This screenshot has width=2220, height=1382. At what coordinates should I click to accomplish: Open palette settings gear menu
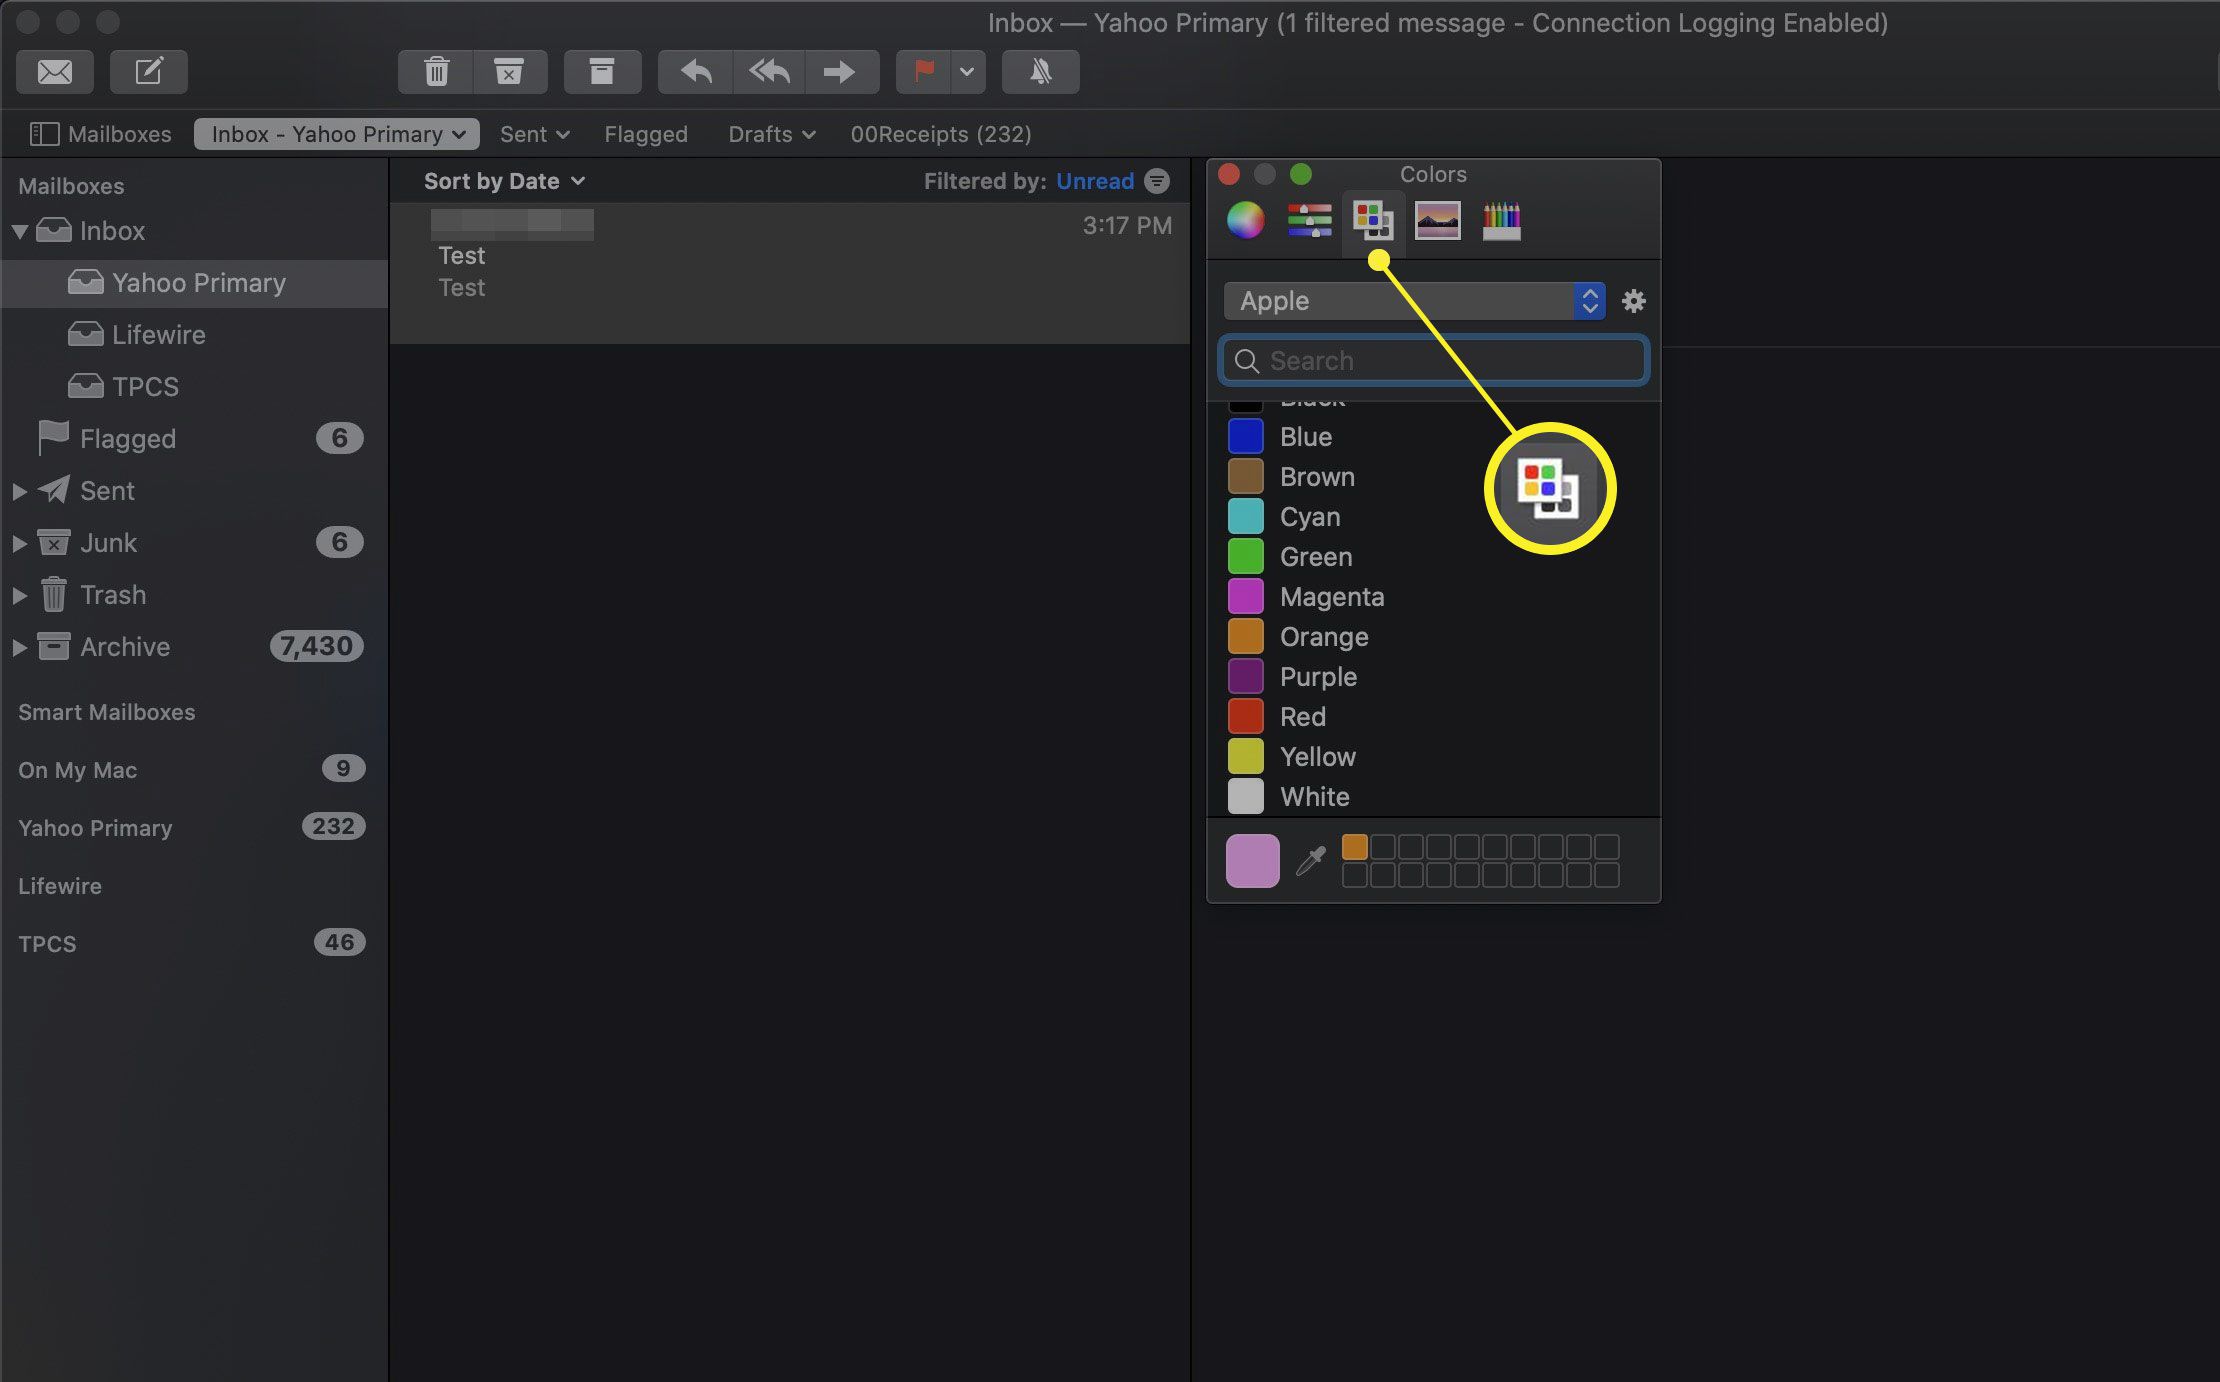(x=1634, y=301)
